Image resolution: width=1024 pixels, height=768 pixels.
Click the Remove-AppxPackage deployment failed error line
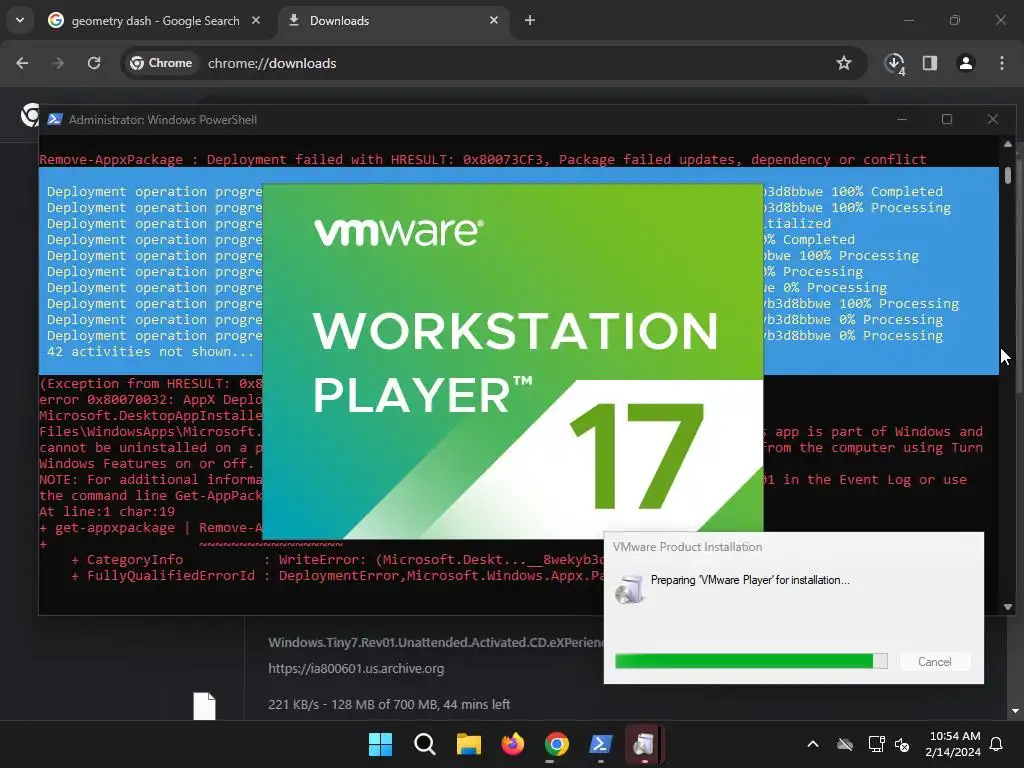click(483, 159)
